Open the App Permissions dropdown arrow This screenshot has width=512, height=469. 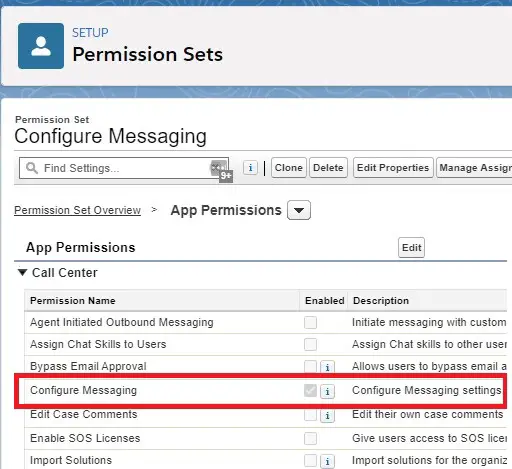click(299, 210)
